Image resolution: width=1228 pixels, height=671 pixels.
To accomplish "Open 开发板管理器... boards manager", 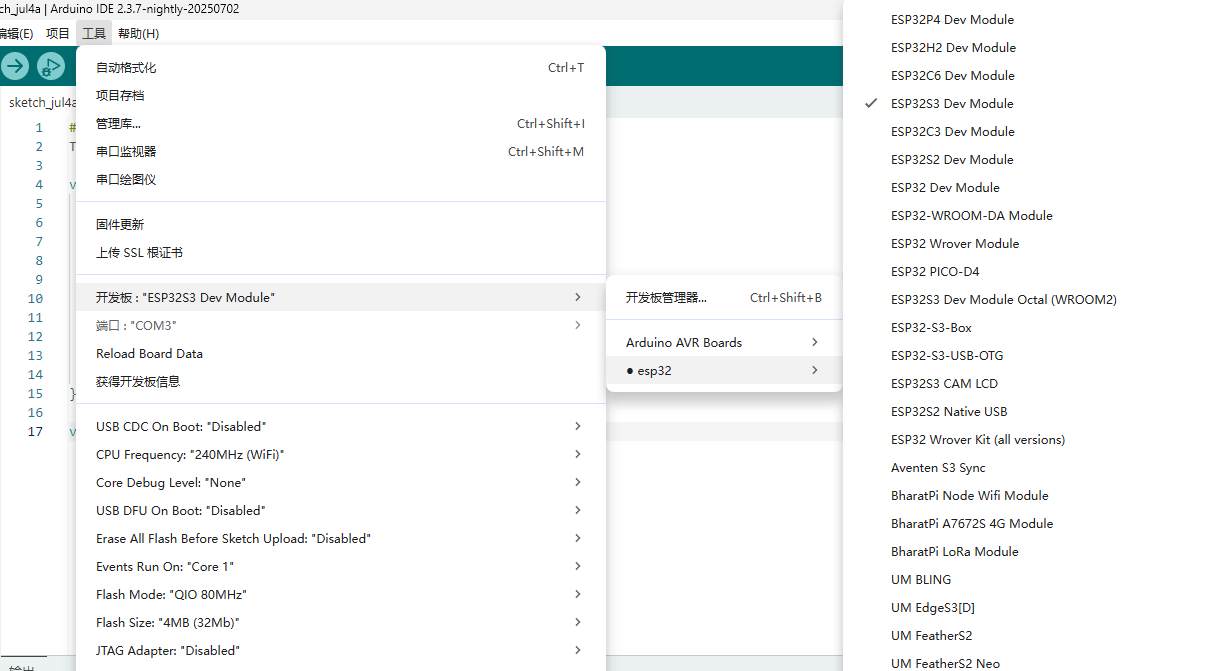I will click(724, 298).
